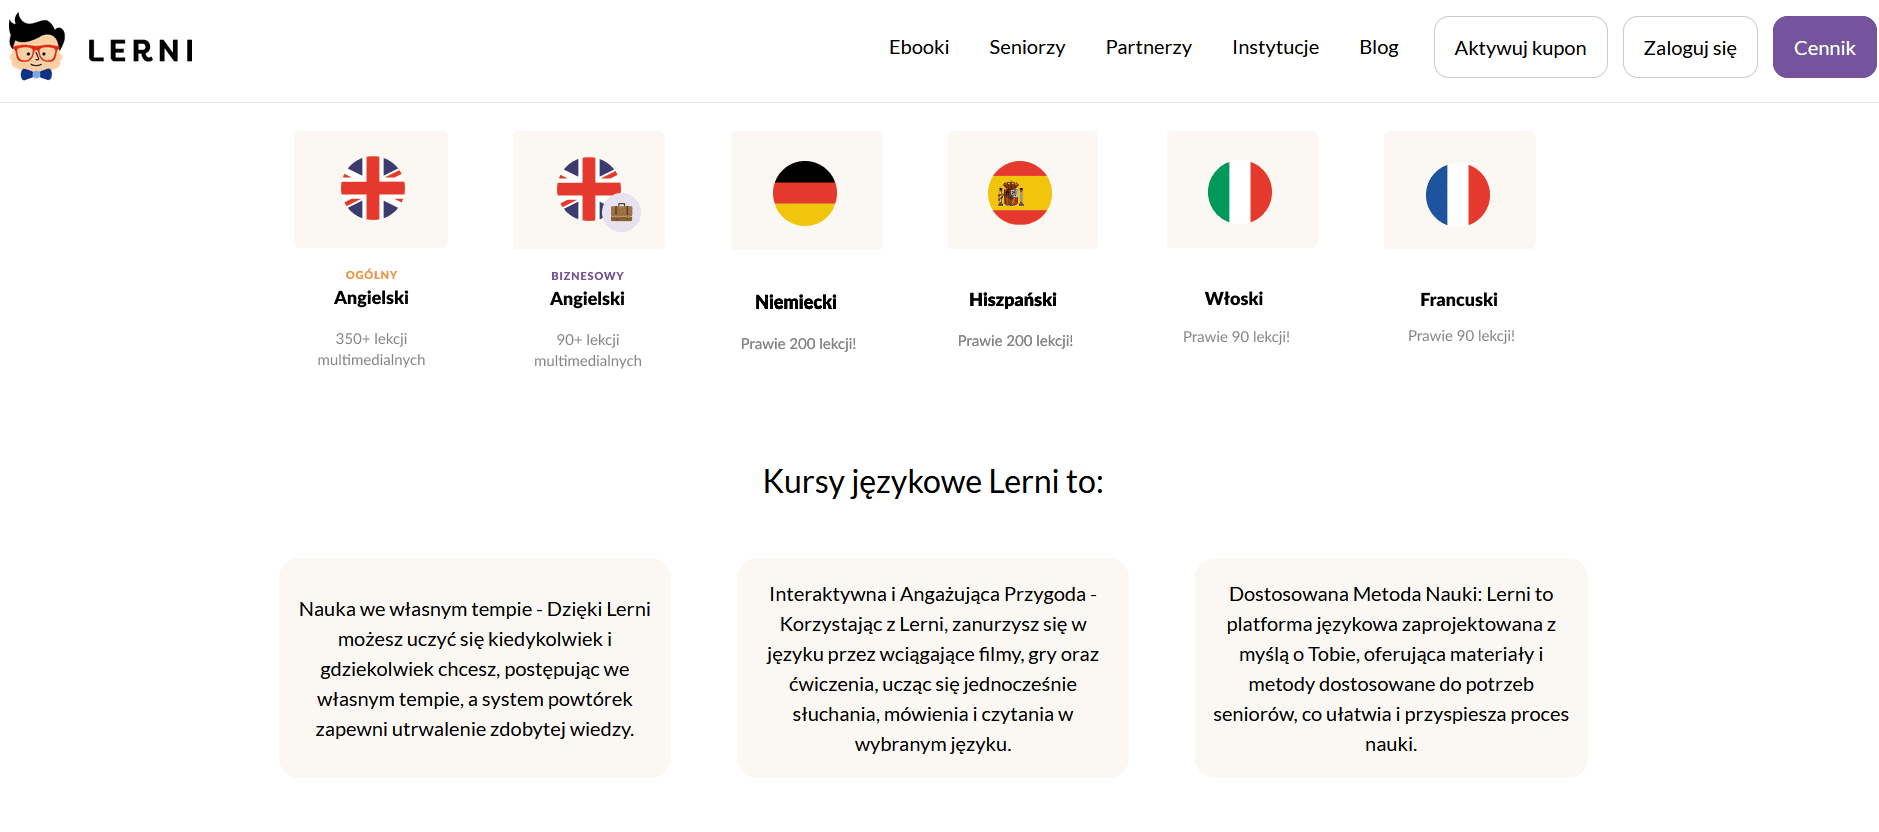
Task: Click the Lerni mascot logo icon
Action: pyautogui.click(x=37, y=47)
